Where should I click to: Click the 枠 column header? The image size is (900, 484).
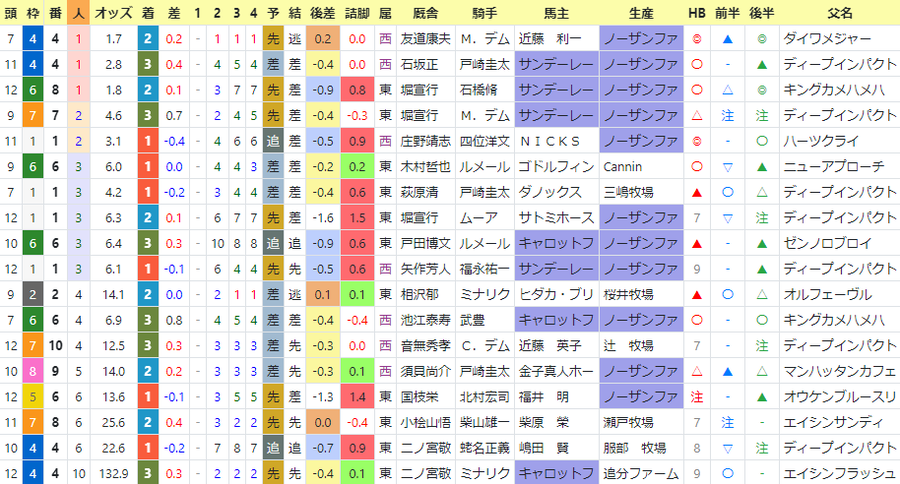click(x=33, y=13)
